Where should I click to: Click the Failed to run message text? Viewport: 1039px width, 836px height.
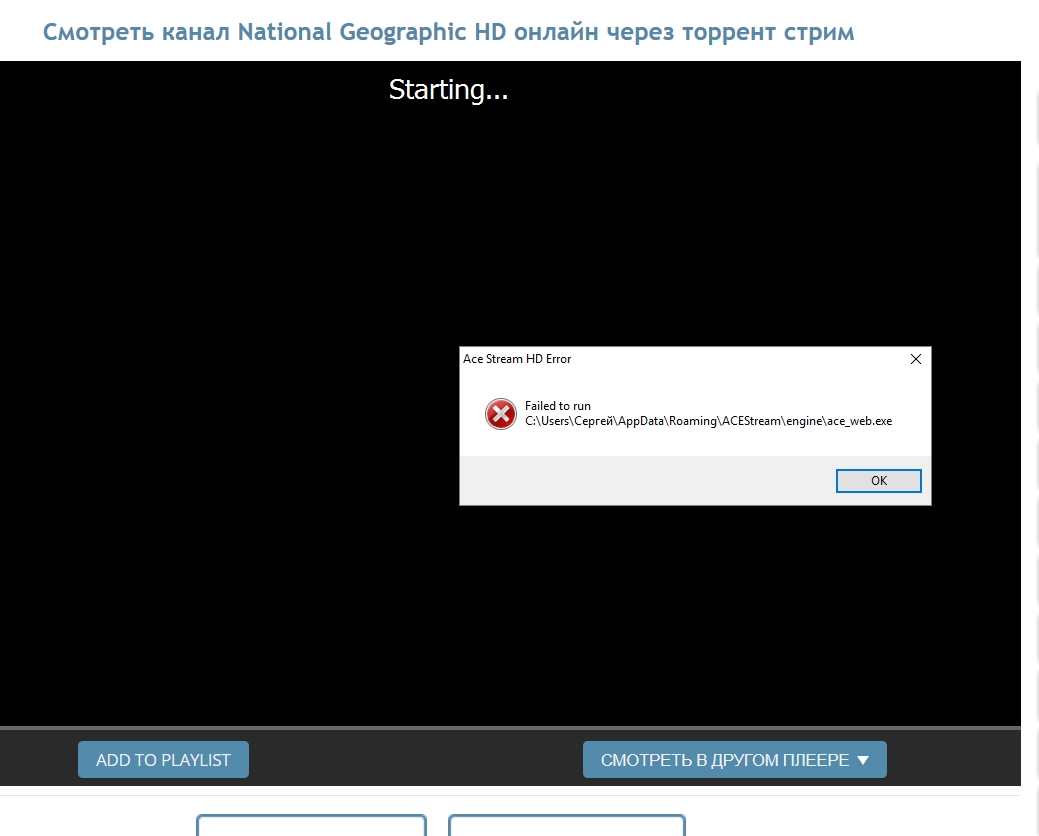(x=558, y=406)
